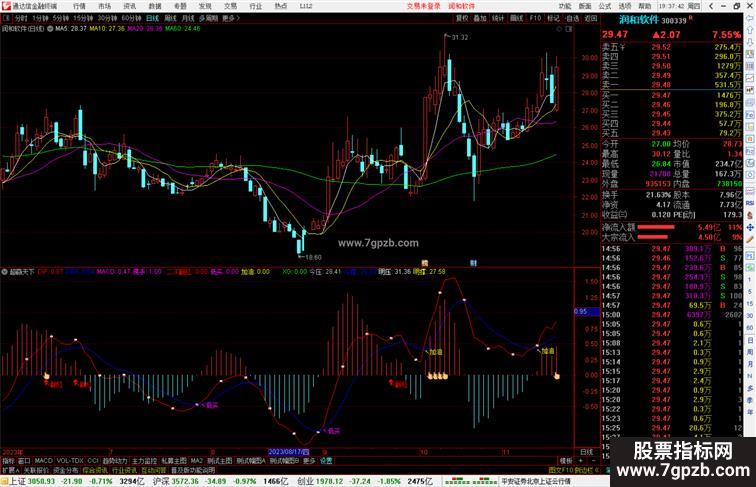Click the 净流入额 red bar
Viewport: 756px width, 487px height.
(x=656, y=227)
